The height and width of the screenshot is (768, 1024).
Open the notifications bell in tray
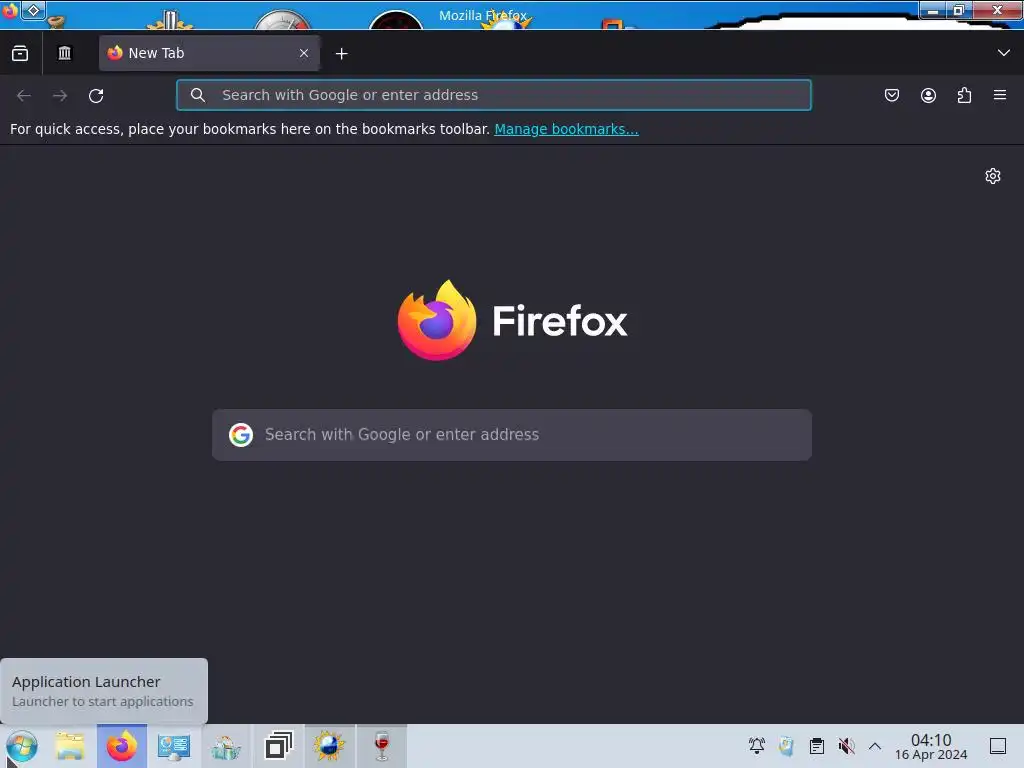[x=757, y=746]
